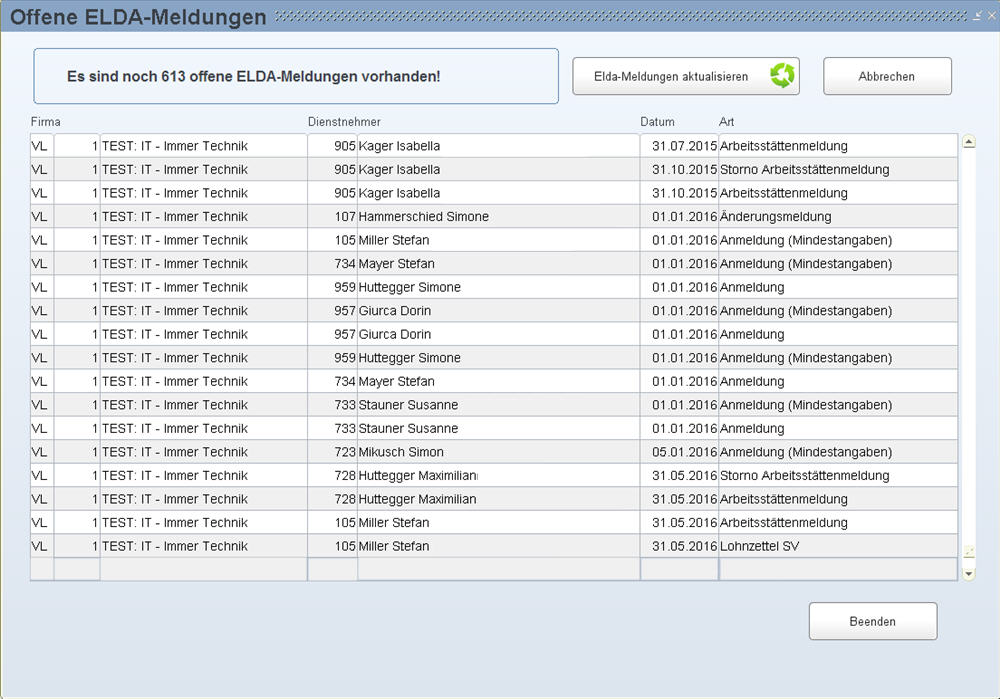The image size is (1000, 699).
Task: Click employee number 723 cell
Action: point(332,452)
